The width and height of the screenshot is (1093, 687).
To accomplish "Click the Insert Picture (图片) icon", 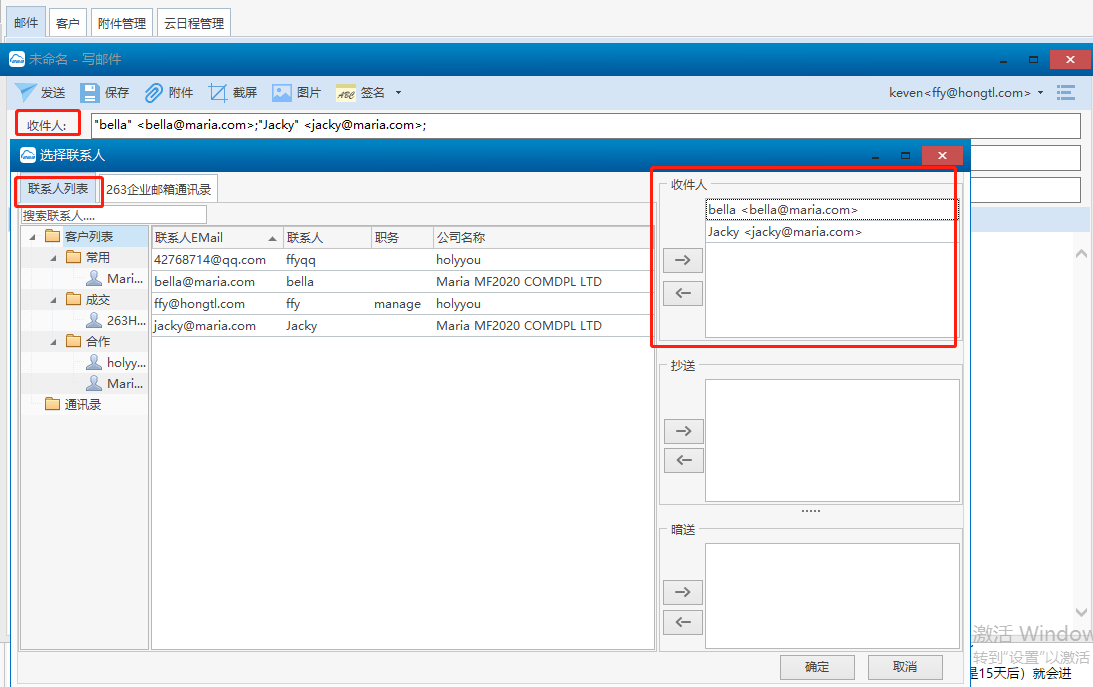I will tap(282, 93).
